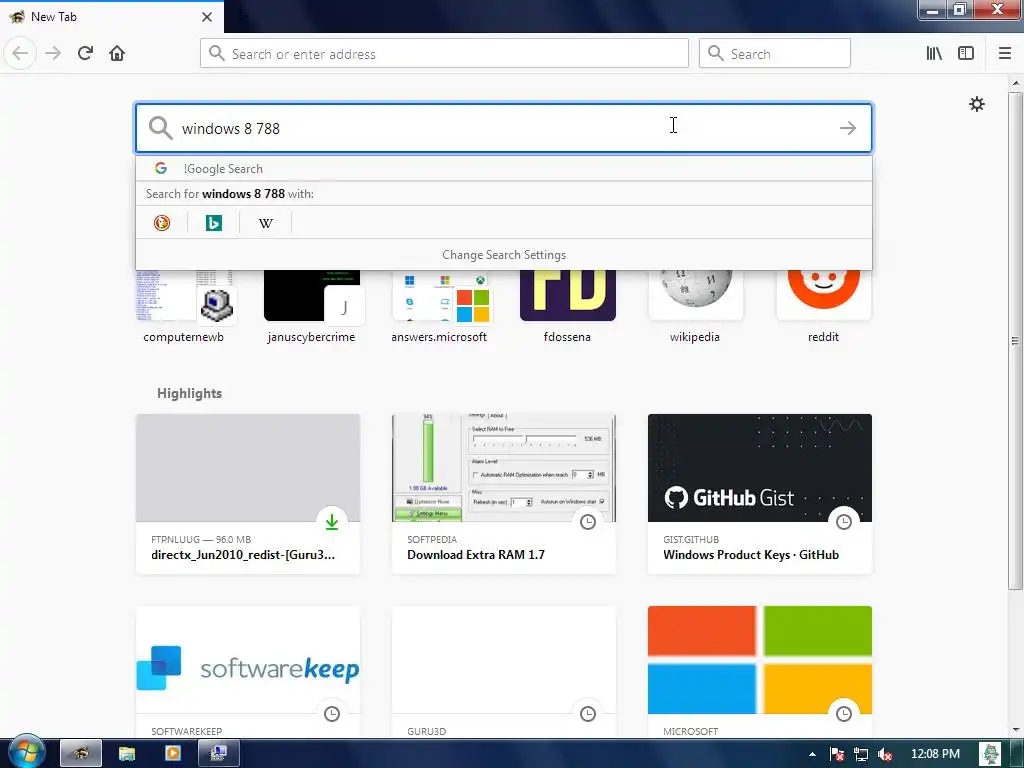Viewport: 1024px width, 768px height.
Task: Click history clock icon on Microsoft card
Action: coord(844,714)
